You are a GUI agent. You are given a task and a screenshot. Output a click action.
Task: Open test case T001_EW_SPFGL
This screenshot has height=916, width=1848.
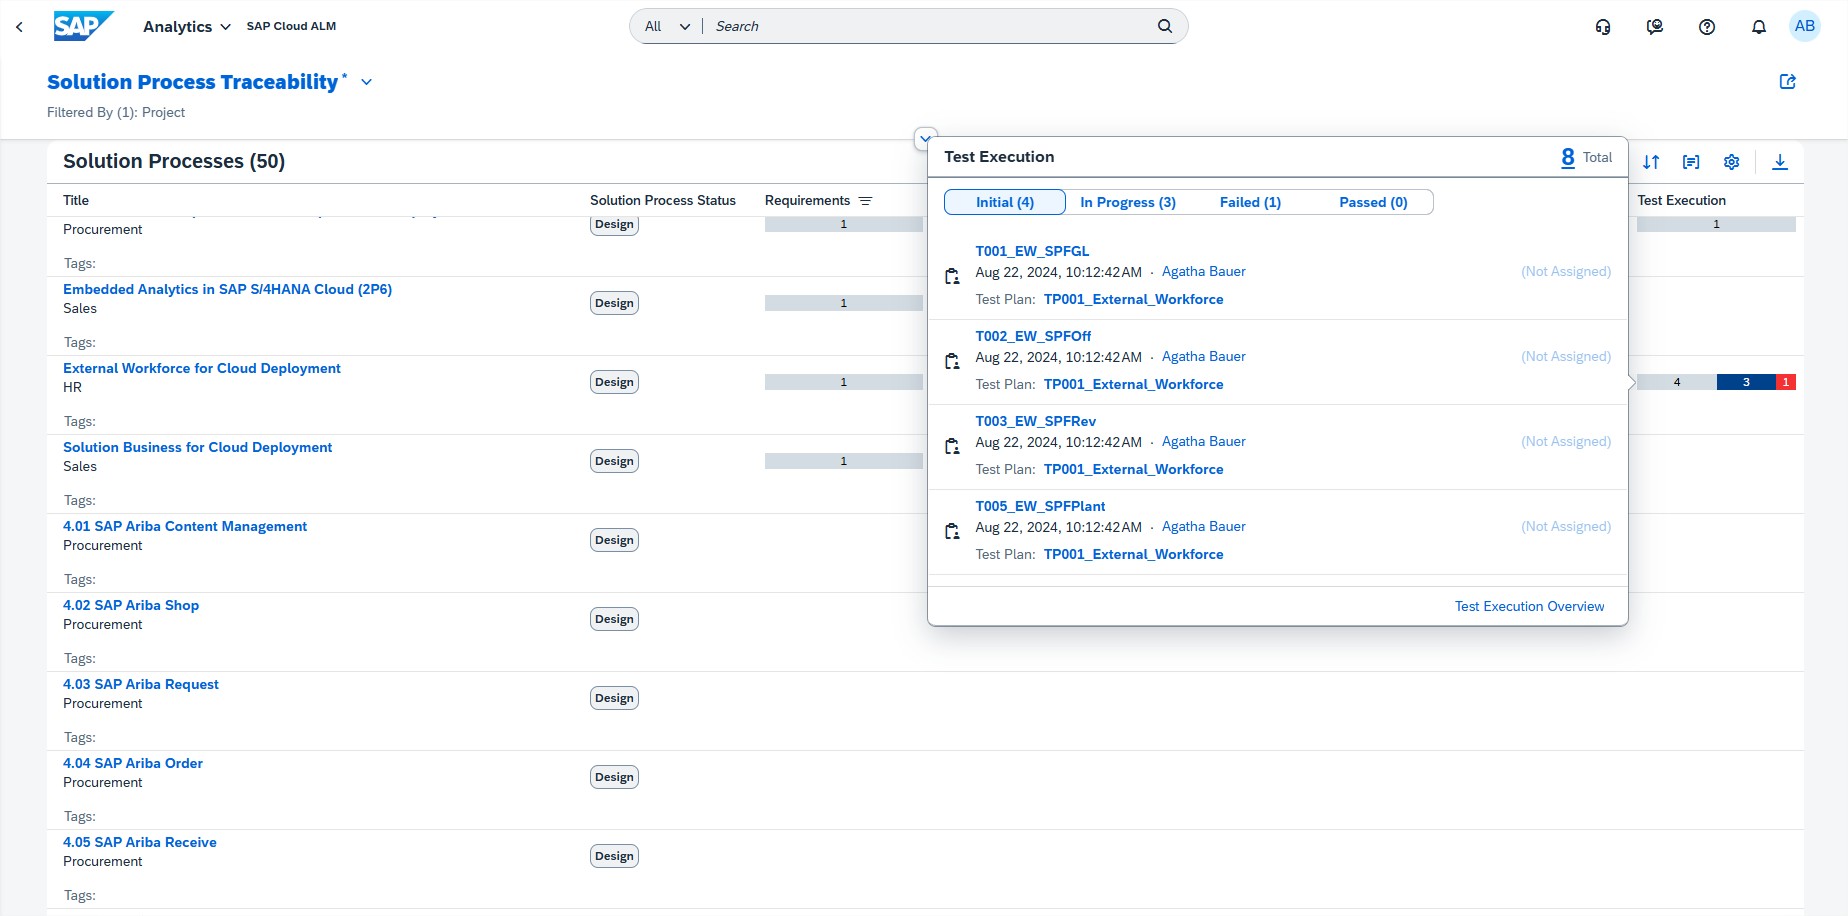tap(1032, 251)
